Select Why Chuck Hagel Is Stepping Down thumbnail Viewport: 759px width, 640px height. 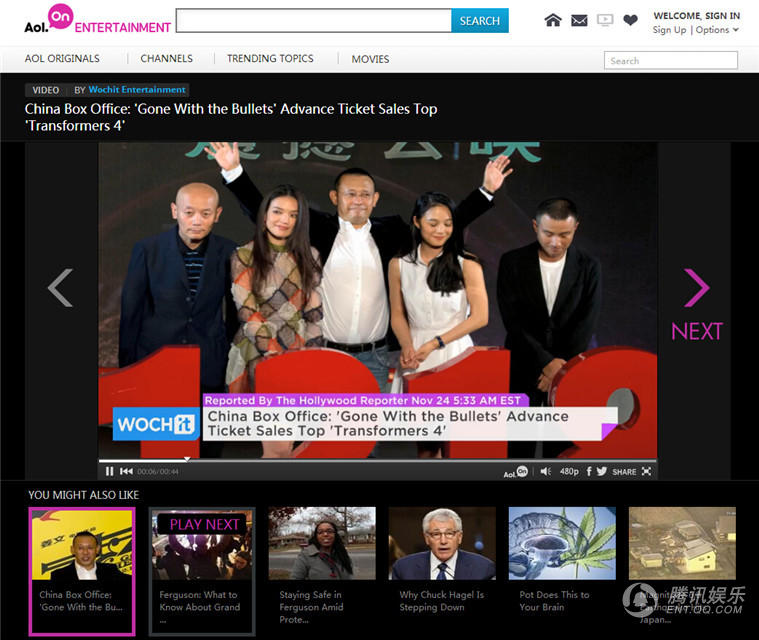(441, 544)
